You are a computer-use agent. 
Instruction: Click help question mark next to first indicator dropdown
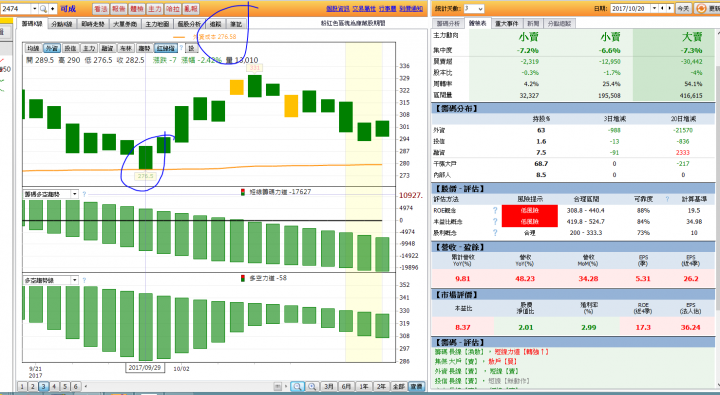84,194
